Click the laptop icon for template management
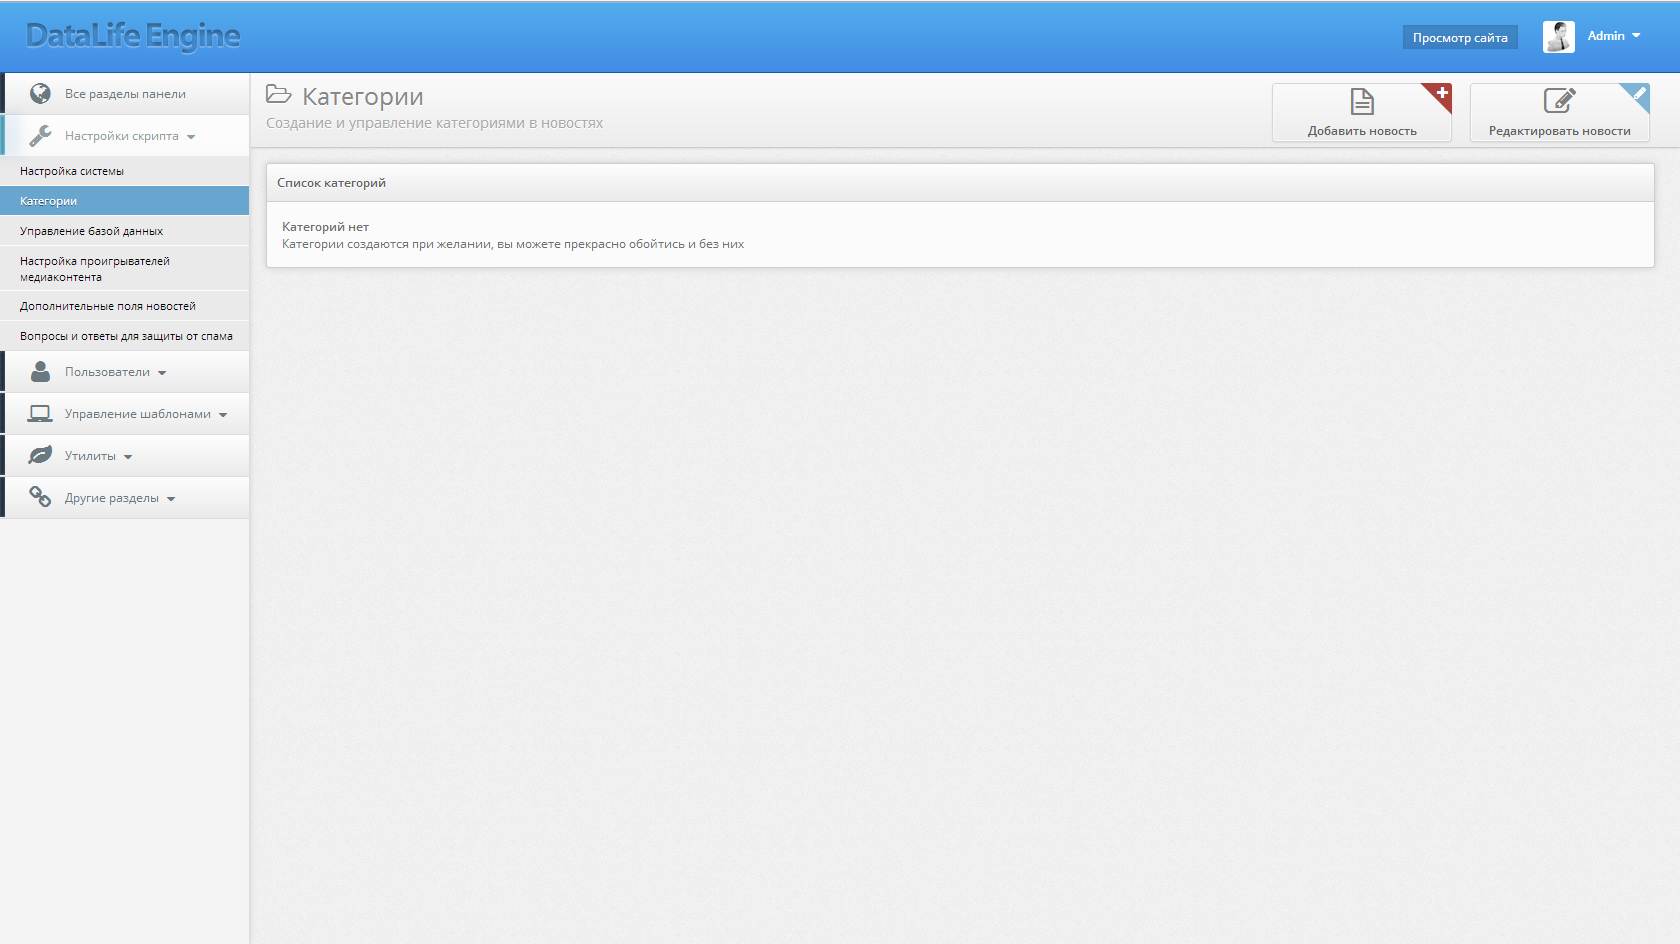 point(40,413)
